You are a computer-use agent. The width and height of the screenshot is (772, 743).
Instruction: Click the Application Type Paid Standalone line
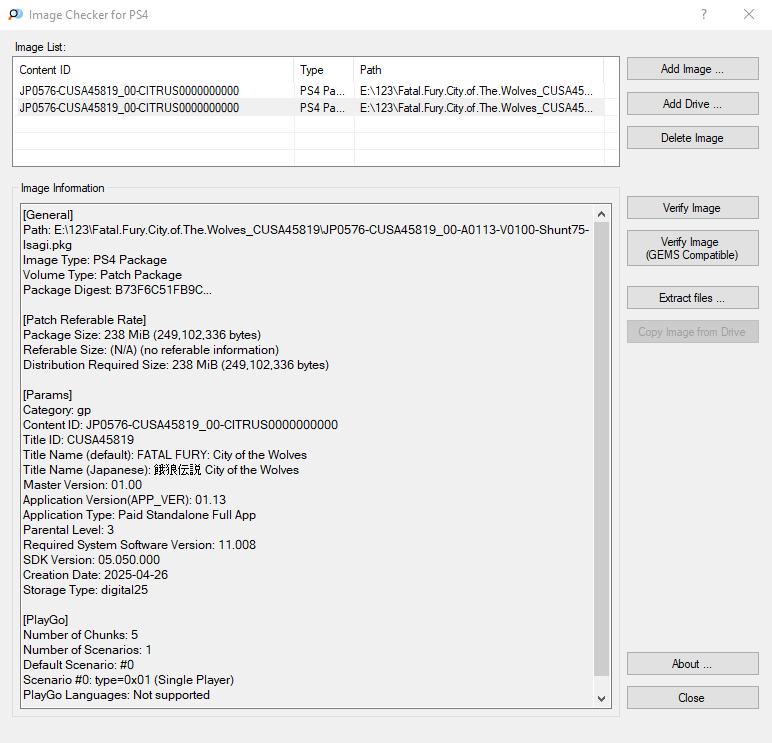(x=139, y=515)
